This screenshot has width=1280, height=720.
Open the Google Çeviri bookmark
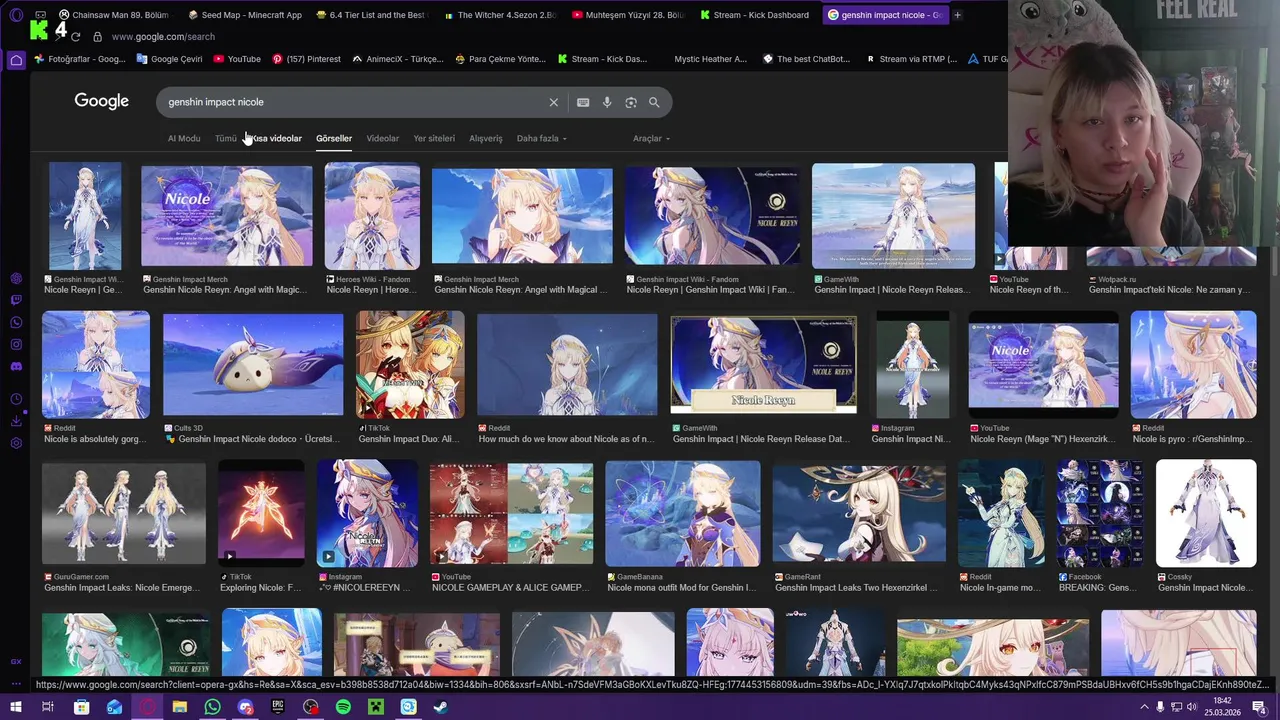pyautogui.click(x=169, y=59)
